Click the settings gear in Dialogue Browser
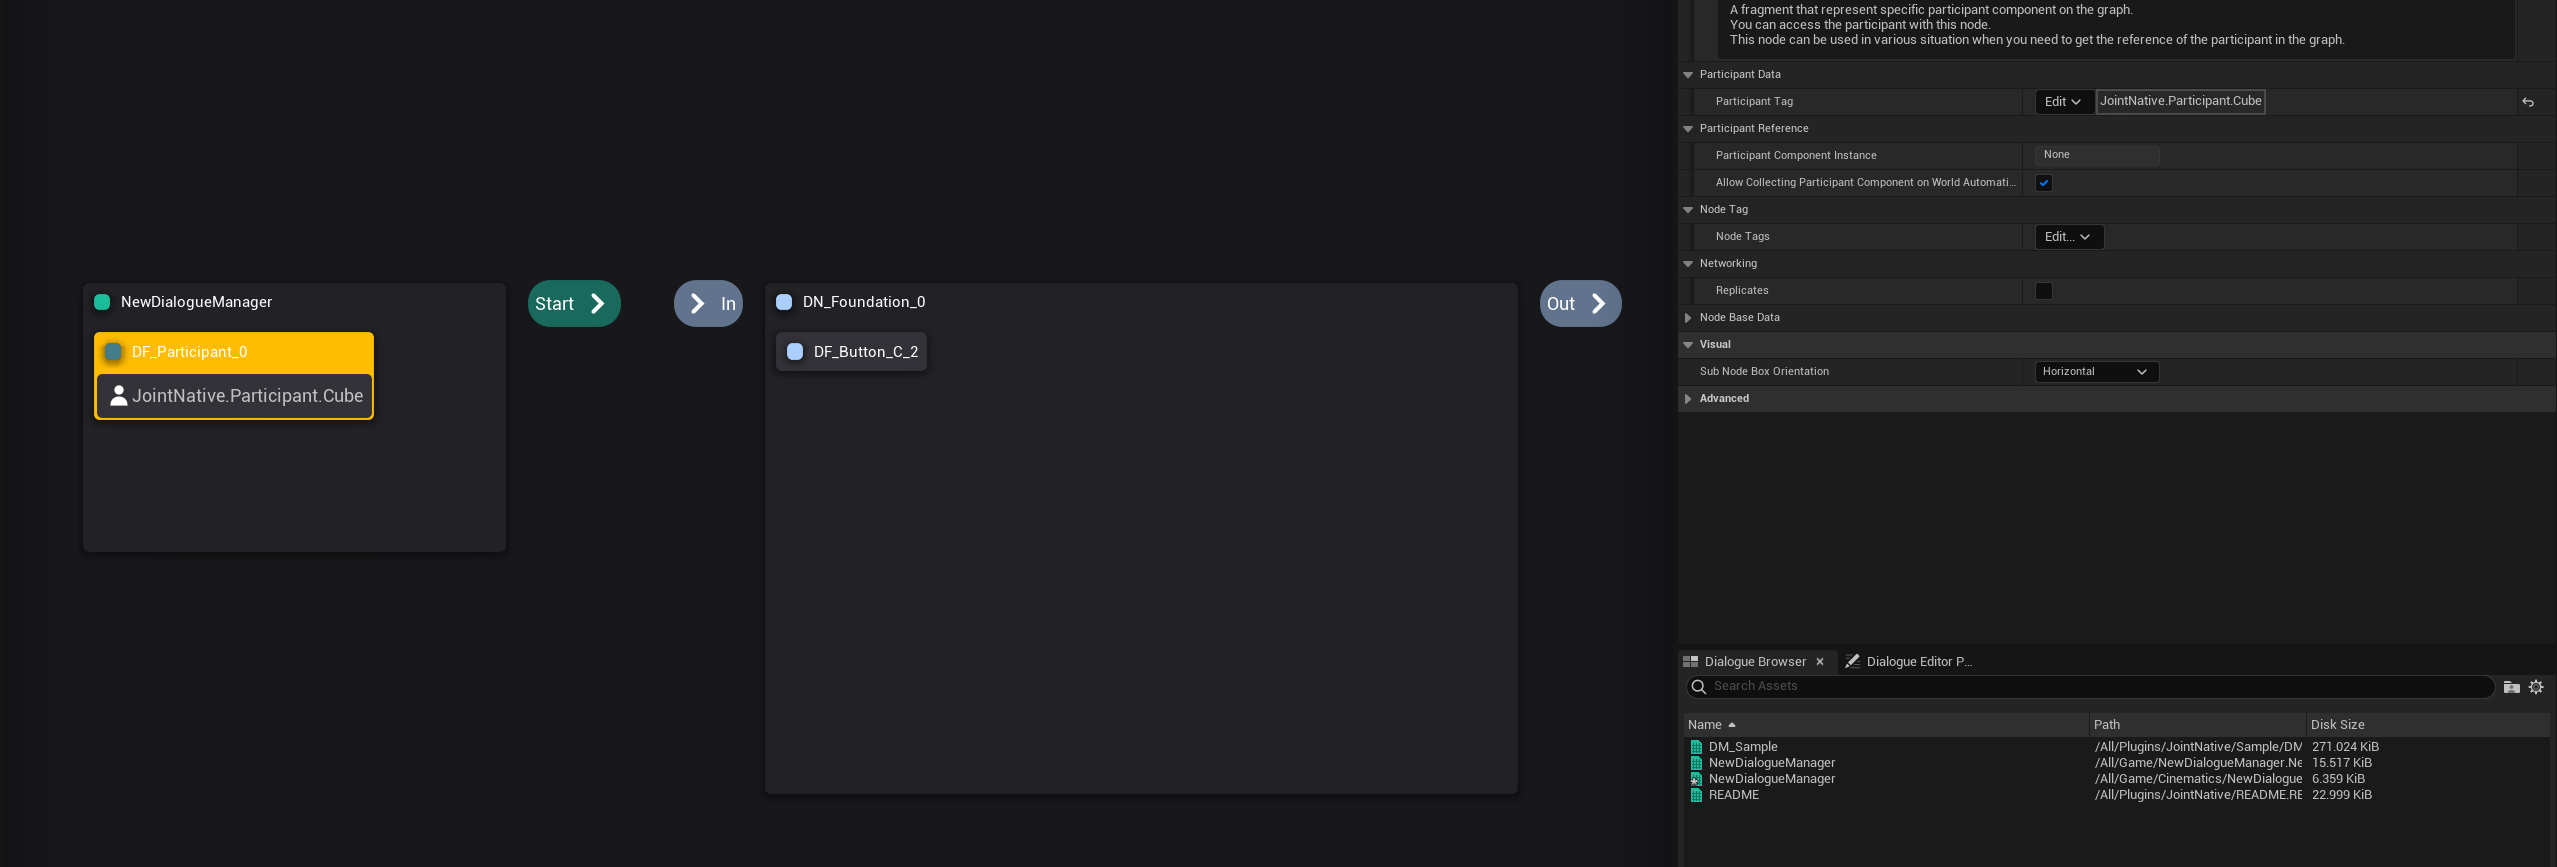This screenshot has width=2557, height=867. (2536, 687)
